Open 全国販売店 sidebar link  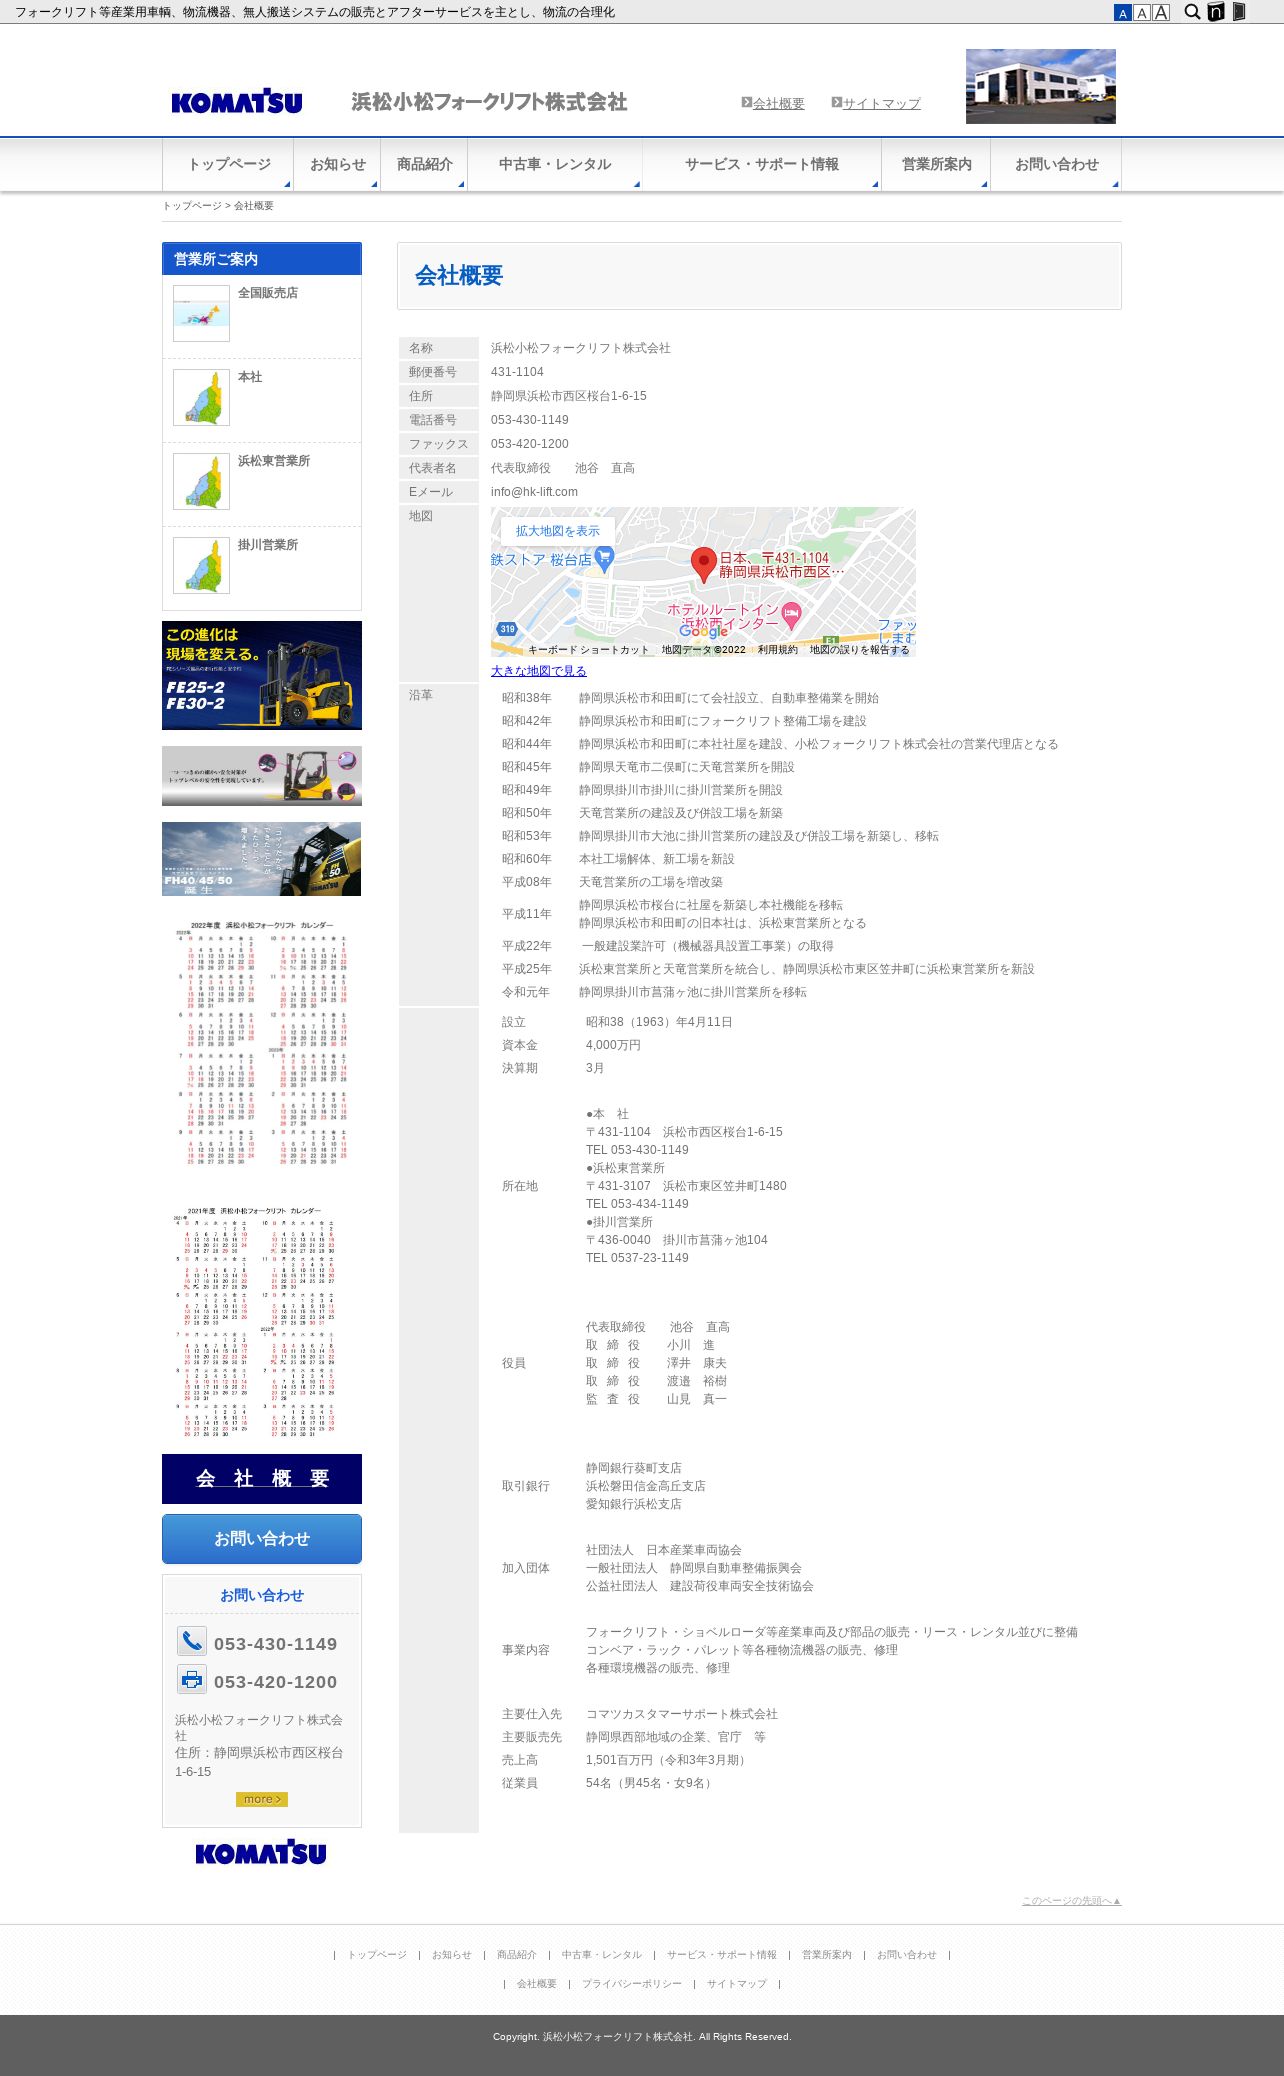[268, 293]
